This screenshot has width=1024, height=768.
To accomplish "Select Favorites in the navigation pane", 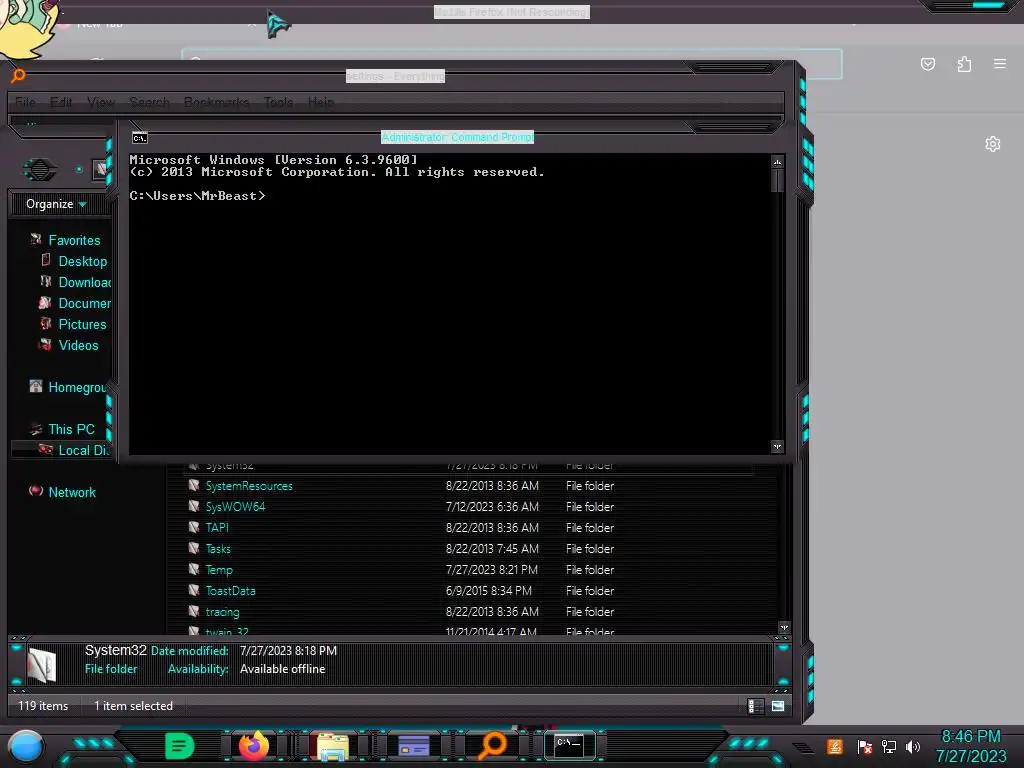I will pyautogui.click(x=74, y=240).
